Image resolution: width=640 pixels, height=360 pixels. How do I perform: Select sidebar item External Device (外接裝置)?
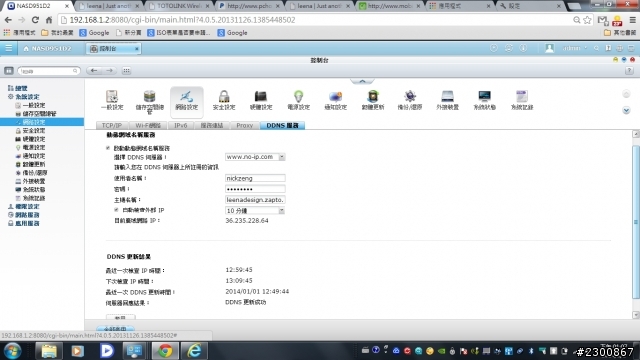(x=31, y=181)
